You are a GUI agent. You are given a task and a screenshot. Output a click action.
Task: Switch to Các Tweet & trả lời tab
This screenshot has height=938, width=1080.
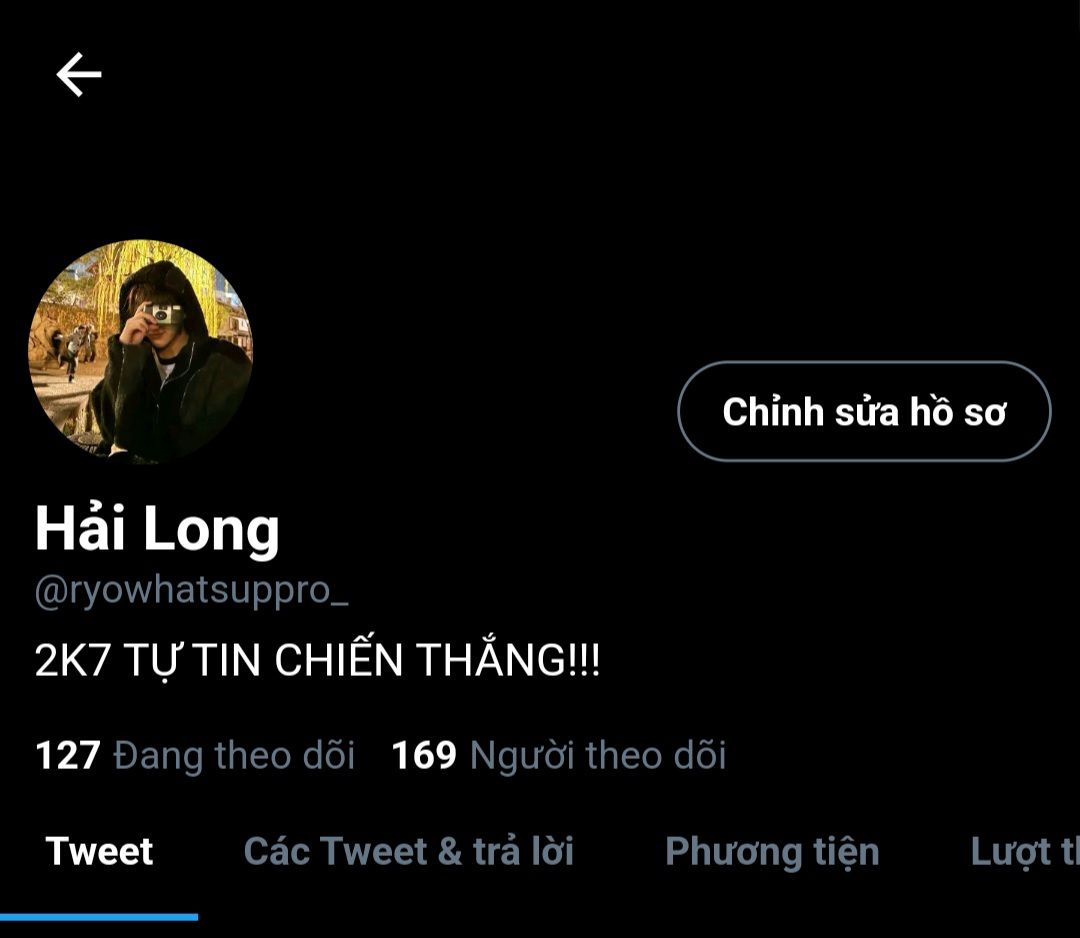click(x=408, y=851)
